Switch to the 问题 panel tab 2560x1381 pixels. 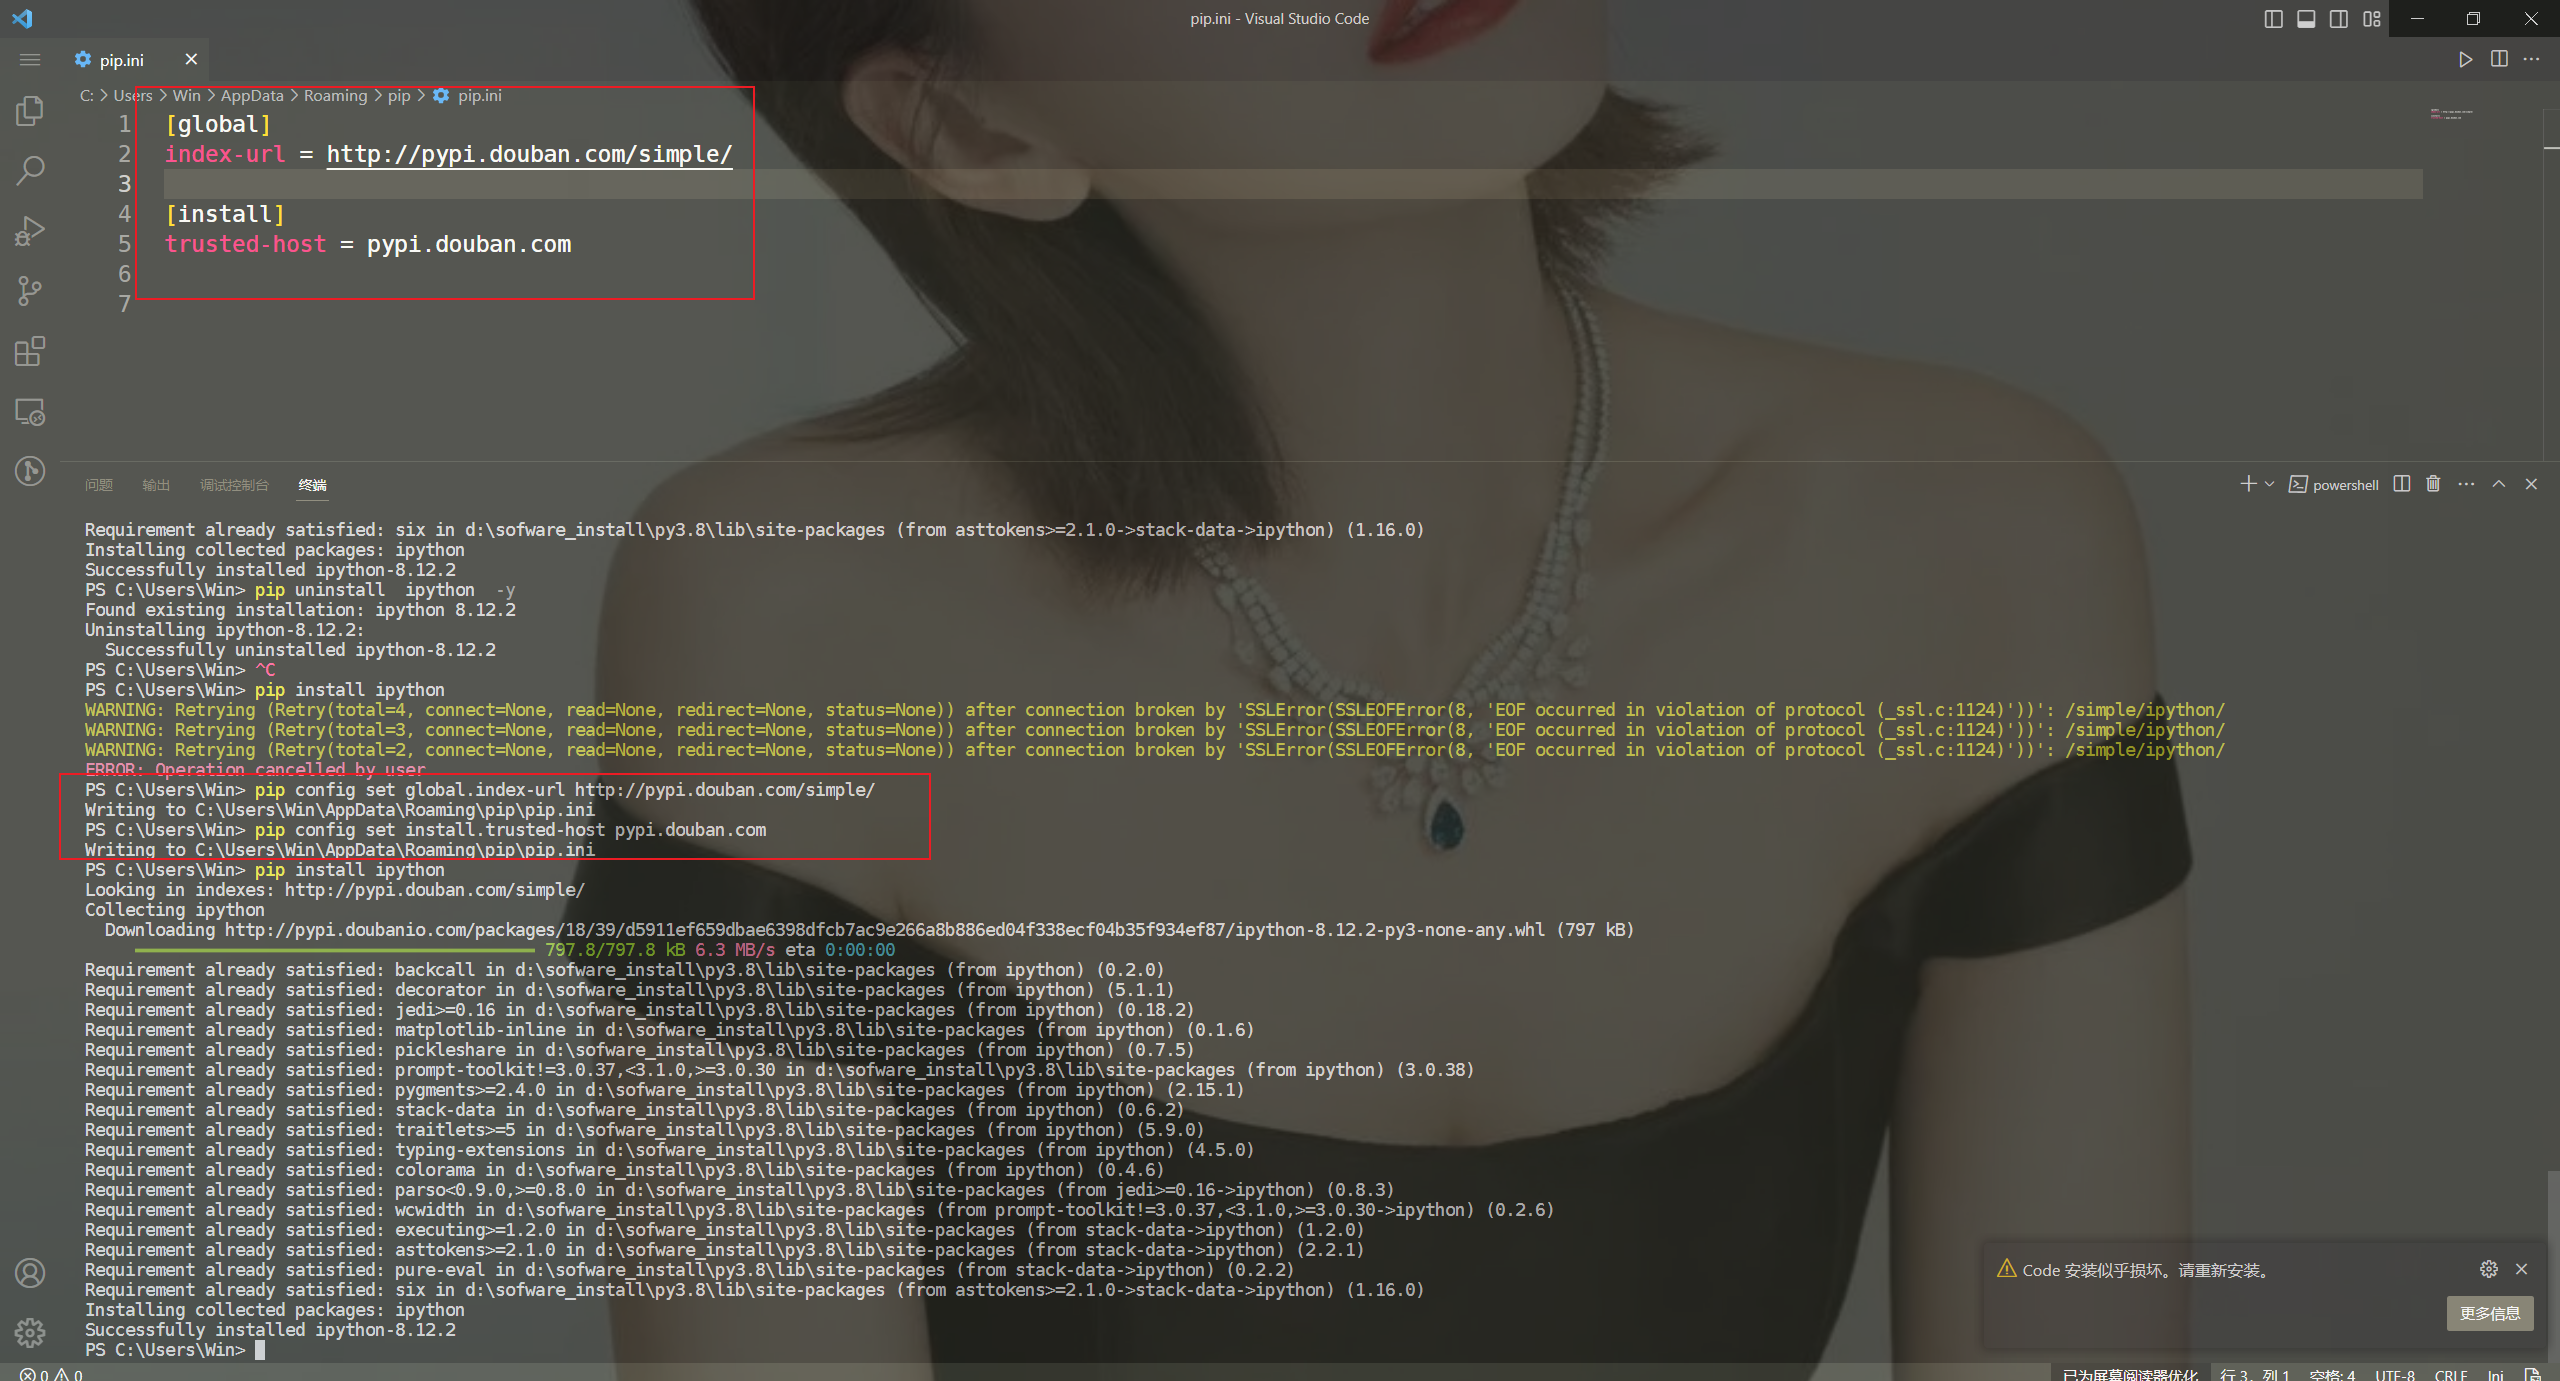(99, 485)
